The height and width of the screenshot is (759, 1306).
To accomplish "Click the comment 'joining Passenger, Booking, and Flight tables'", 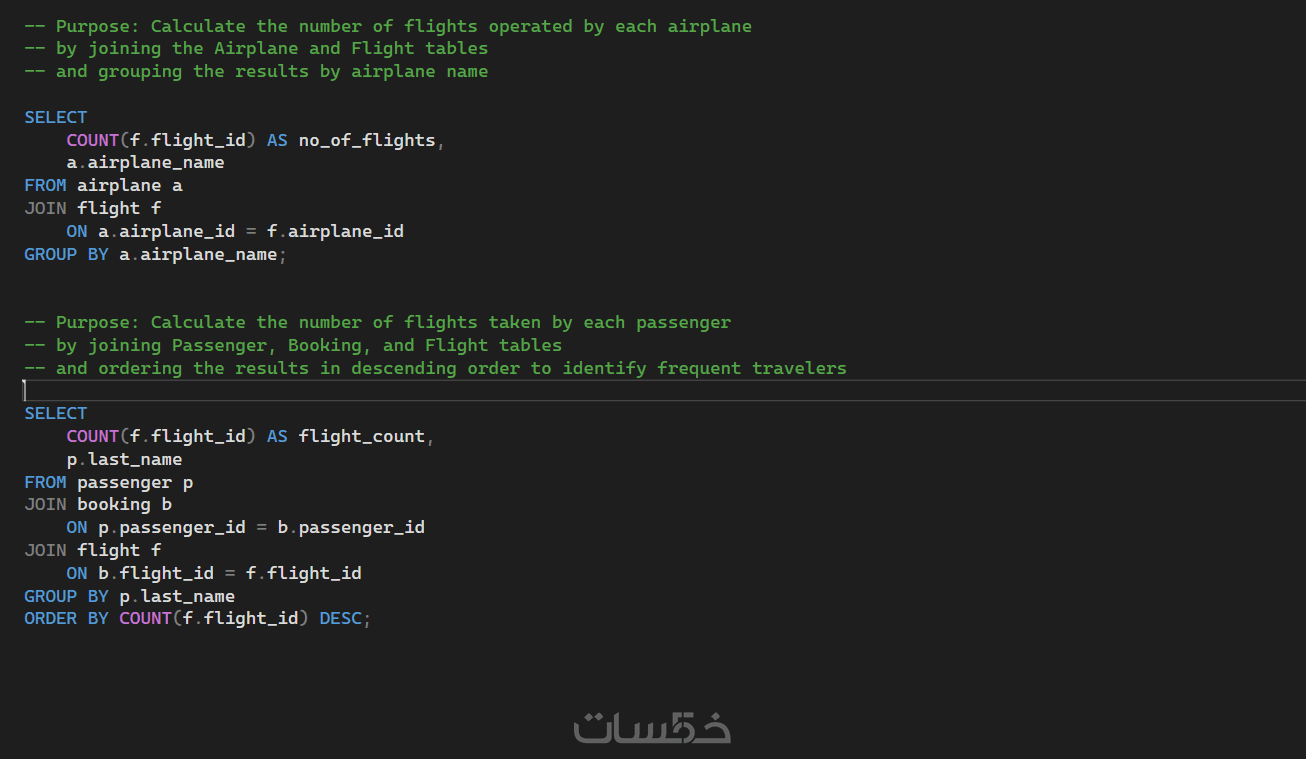I will coord(293,345).
